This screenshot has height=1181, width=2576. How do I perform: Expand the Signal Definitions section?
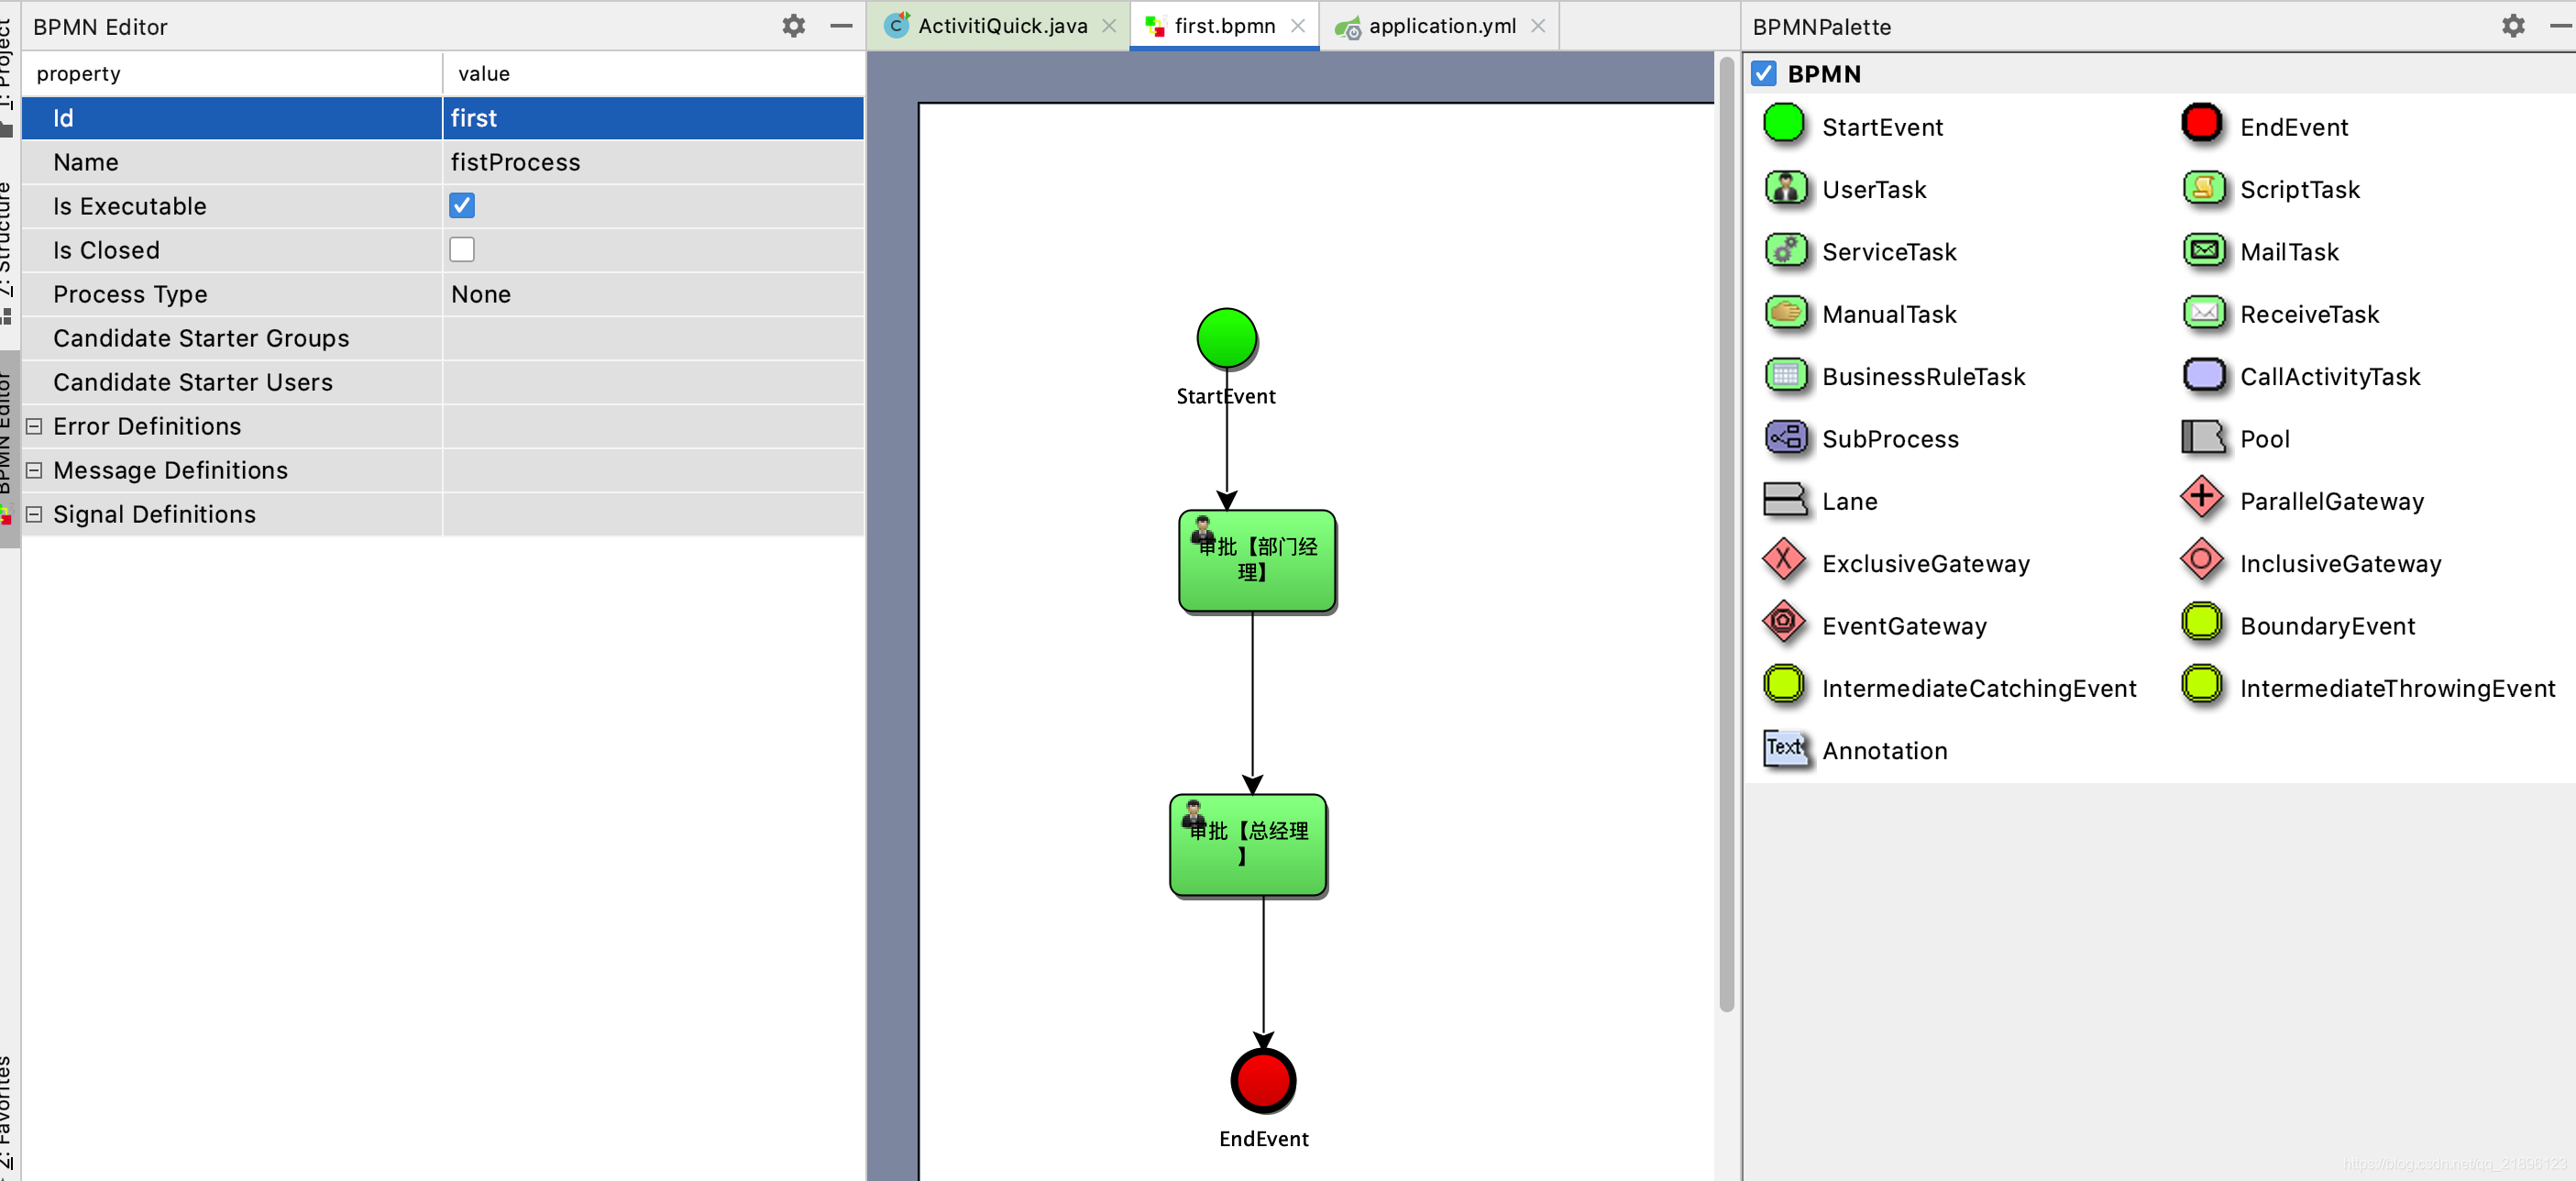click(x=33, y=514)
